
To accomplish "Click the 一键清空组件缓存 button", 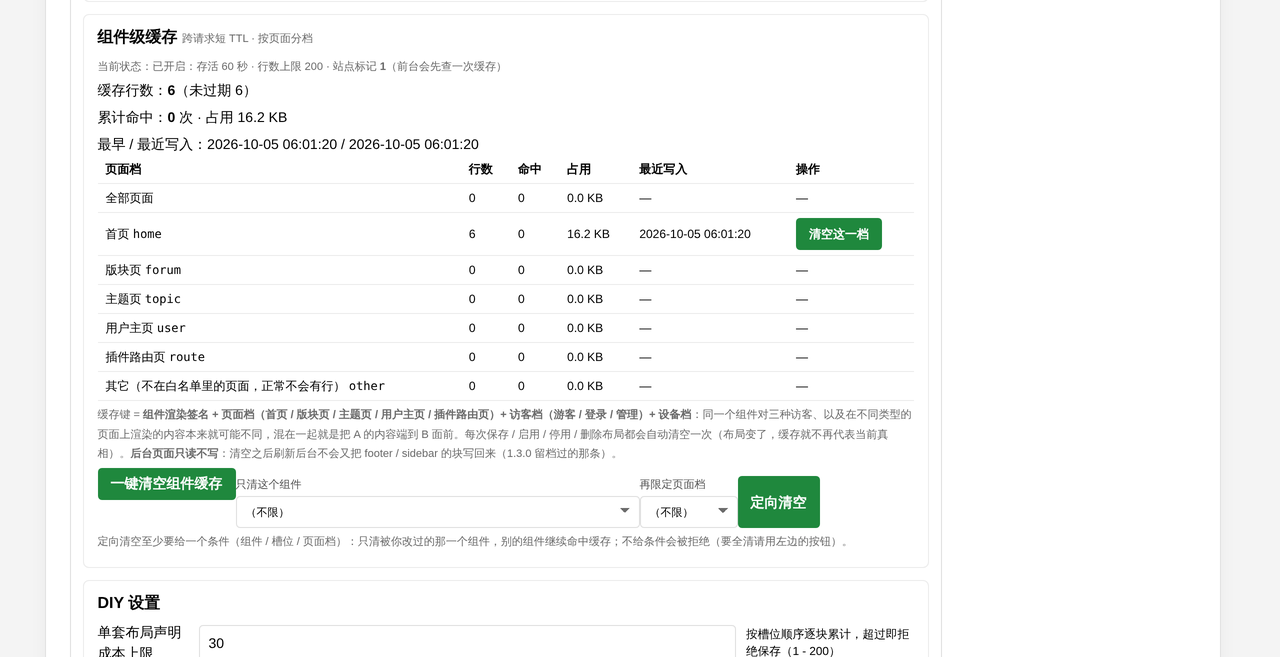I will point(166,484).
